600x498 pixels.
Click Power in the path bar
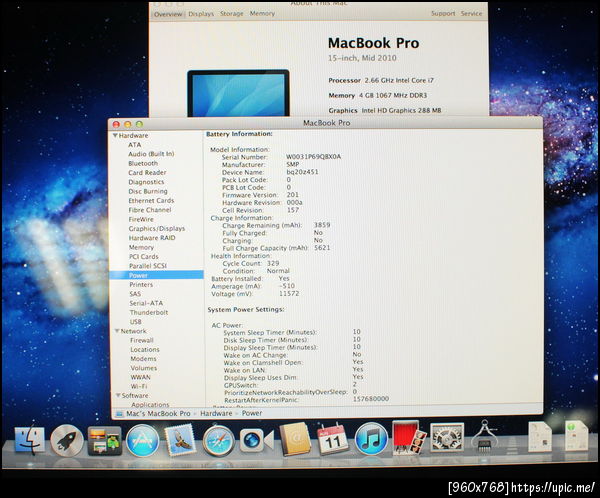(x=252, y=413)
